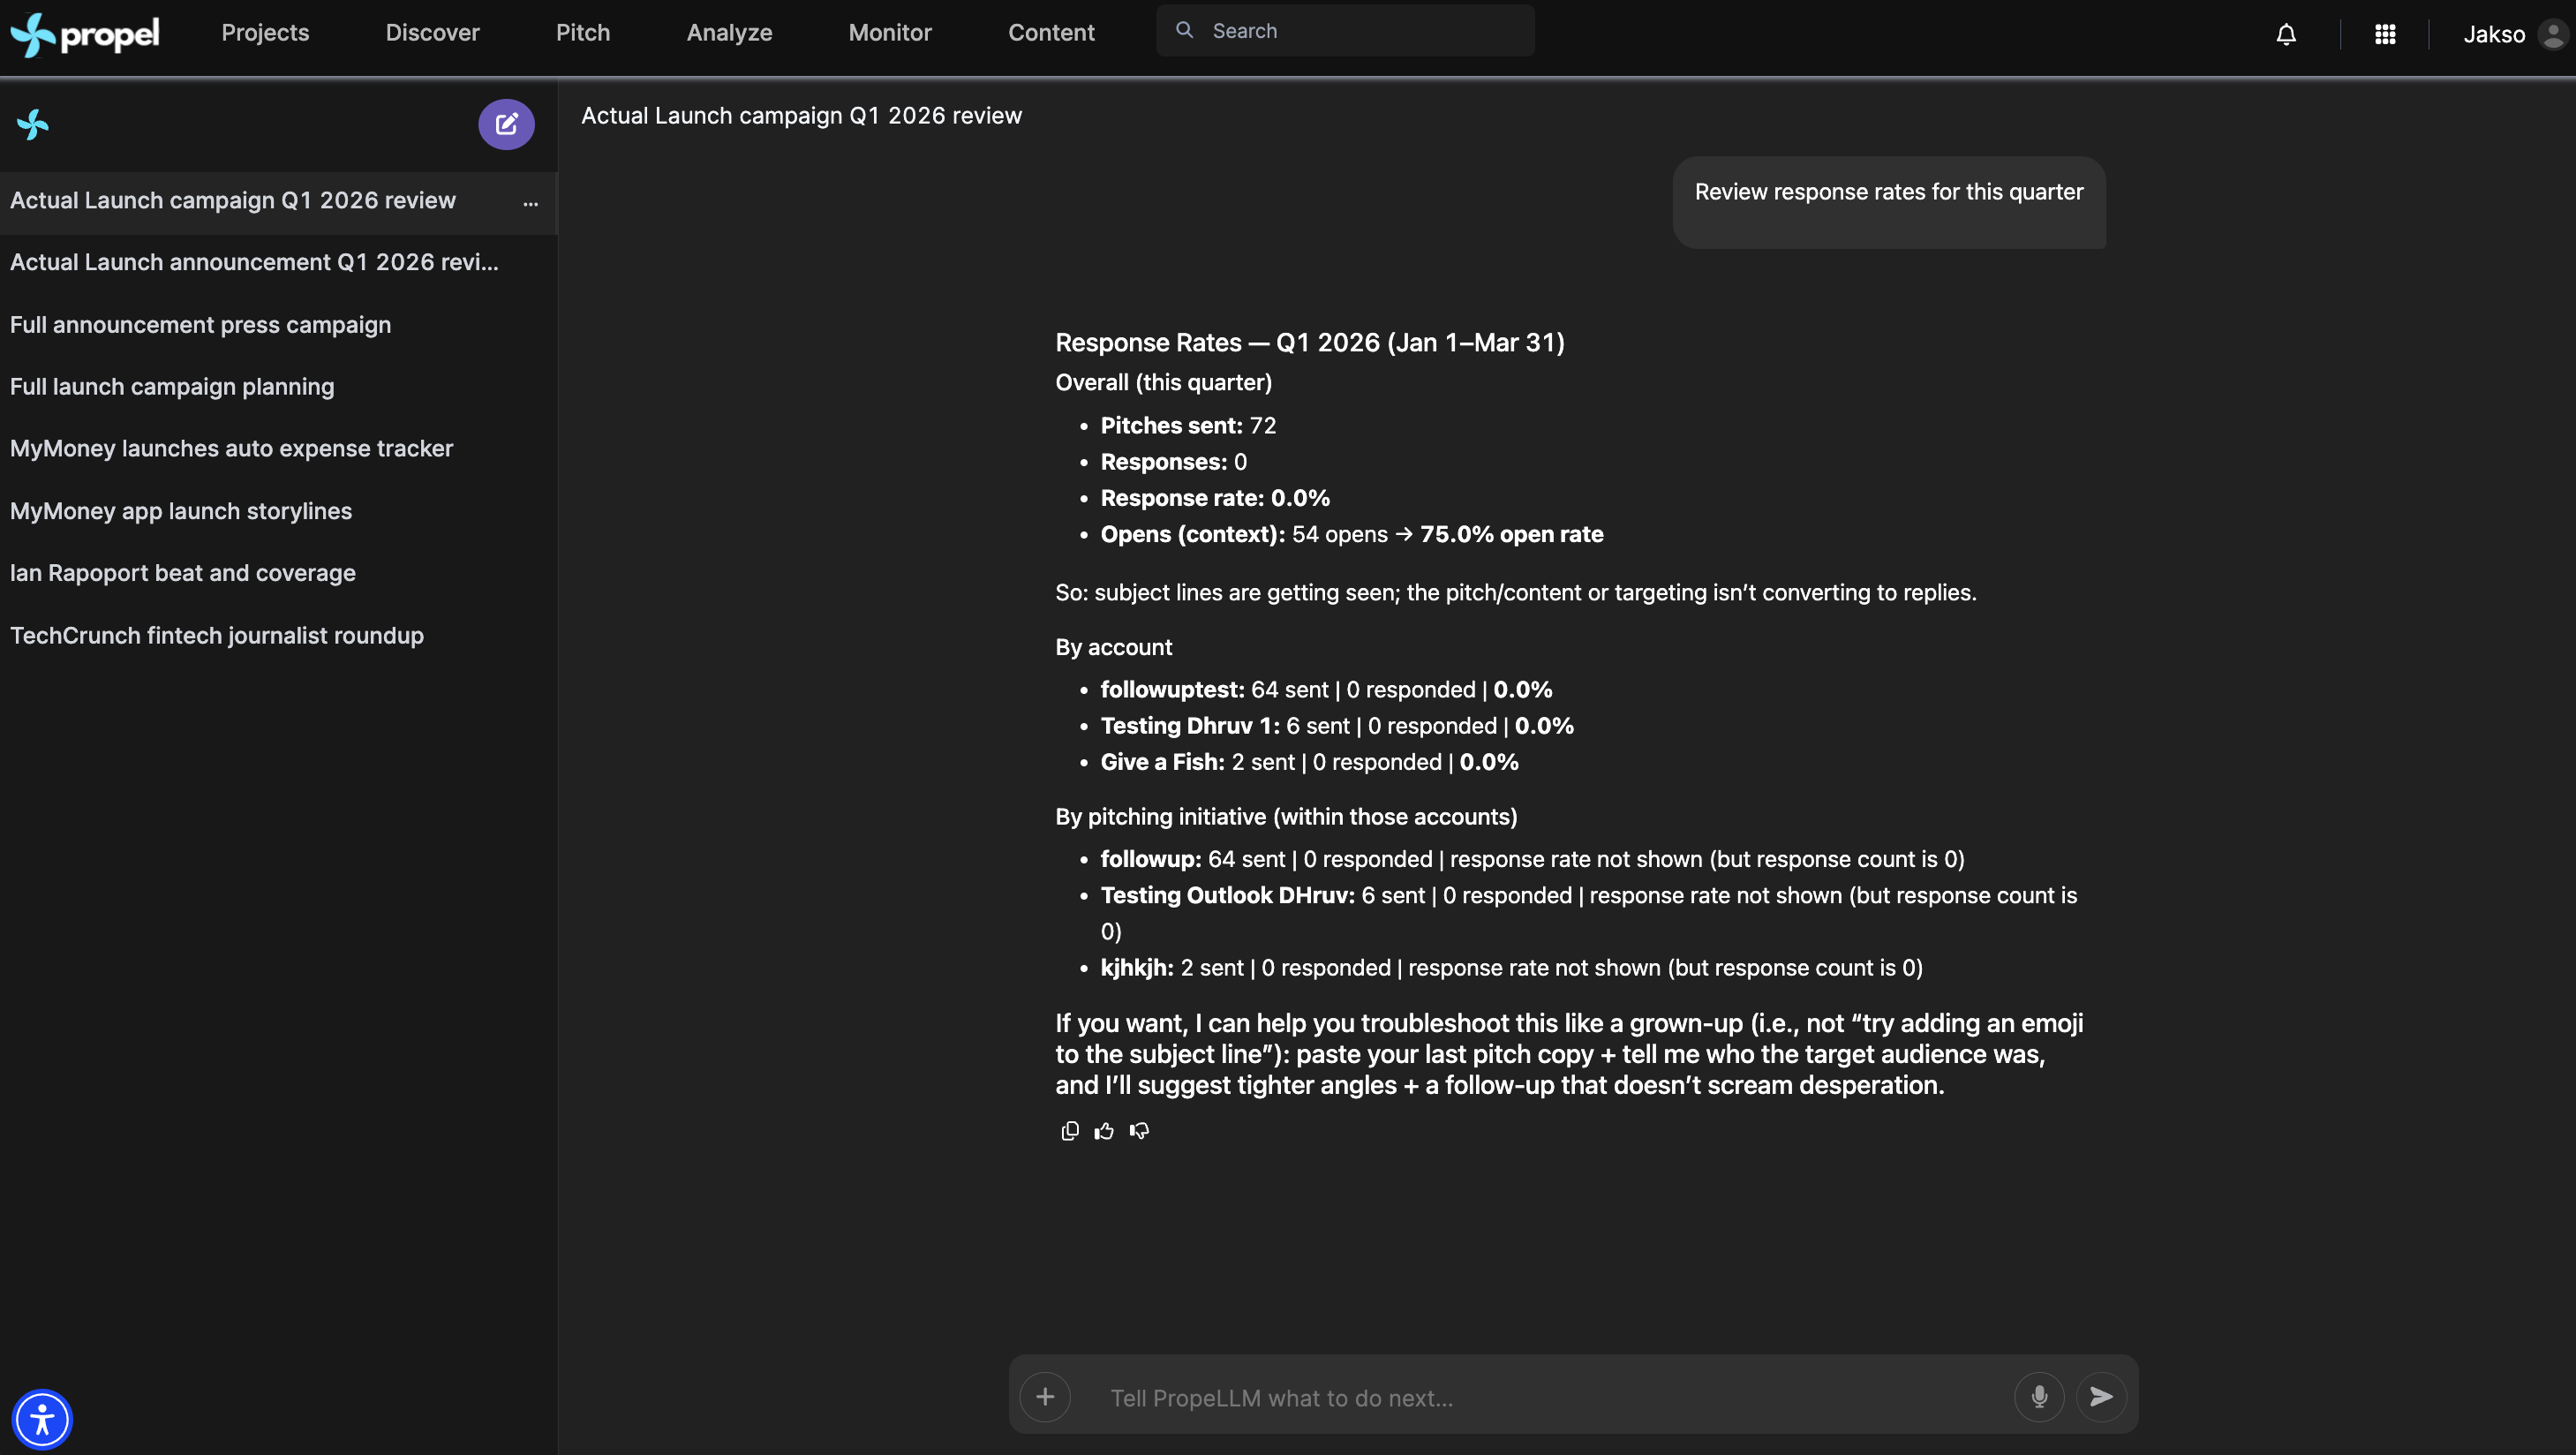Give thumbs up to the response

[1104, 1130]
